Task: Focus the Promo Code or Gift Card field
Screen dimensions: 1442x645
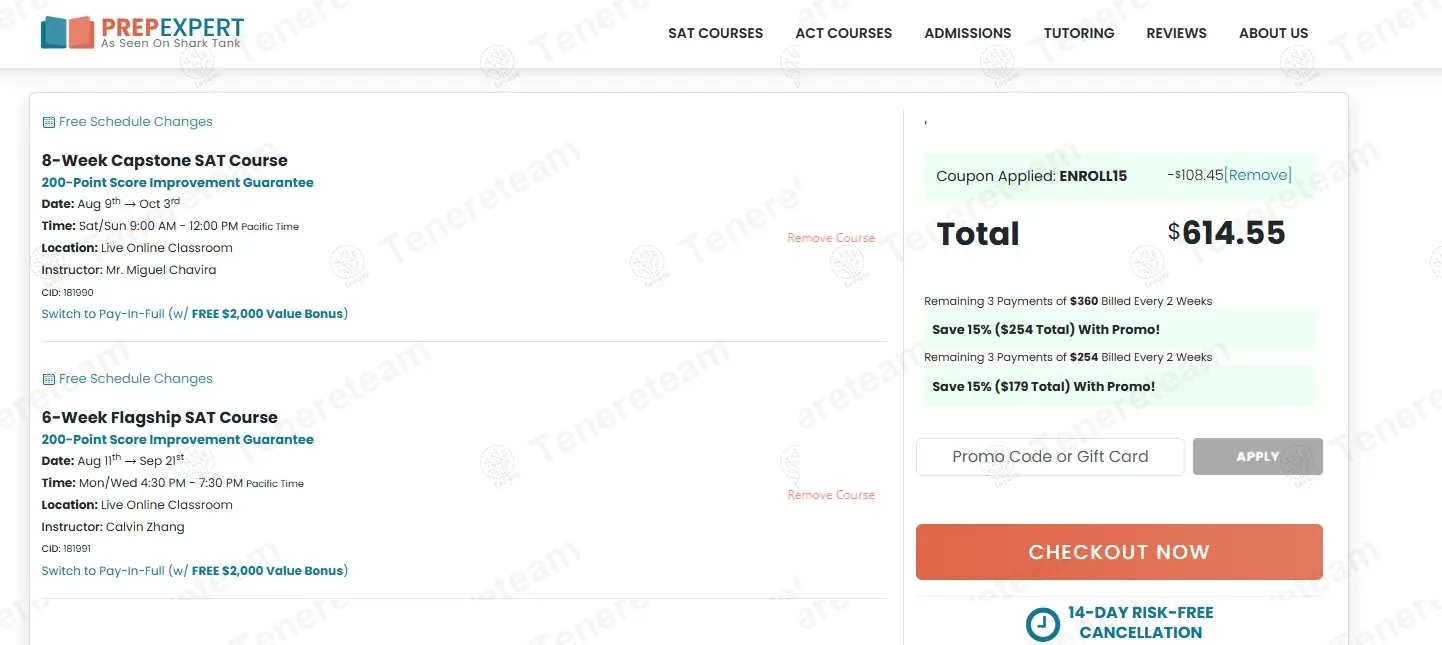Action: click(1049, 457)
